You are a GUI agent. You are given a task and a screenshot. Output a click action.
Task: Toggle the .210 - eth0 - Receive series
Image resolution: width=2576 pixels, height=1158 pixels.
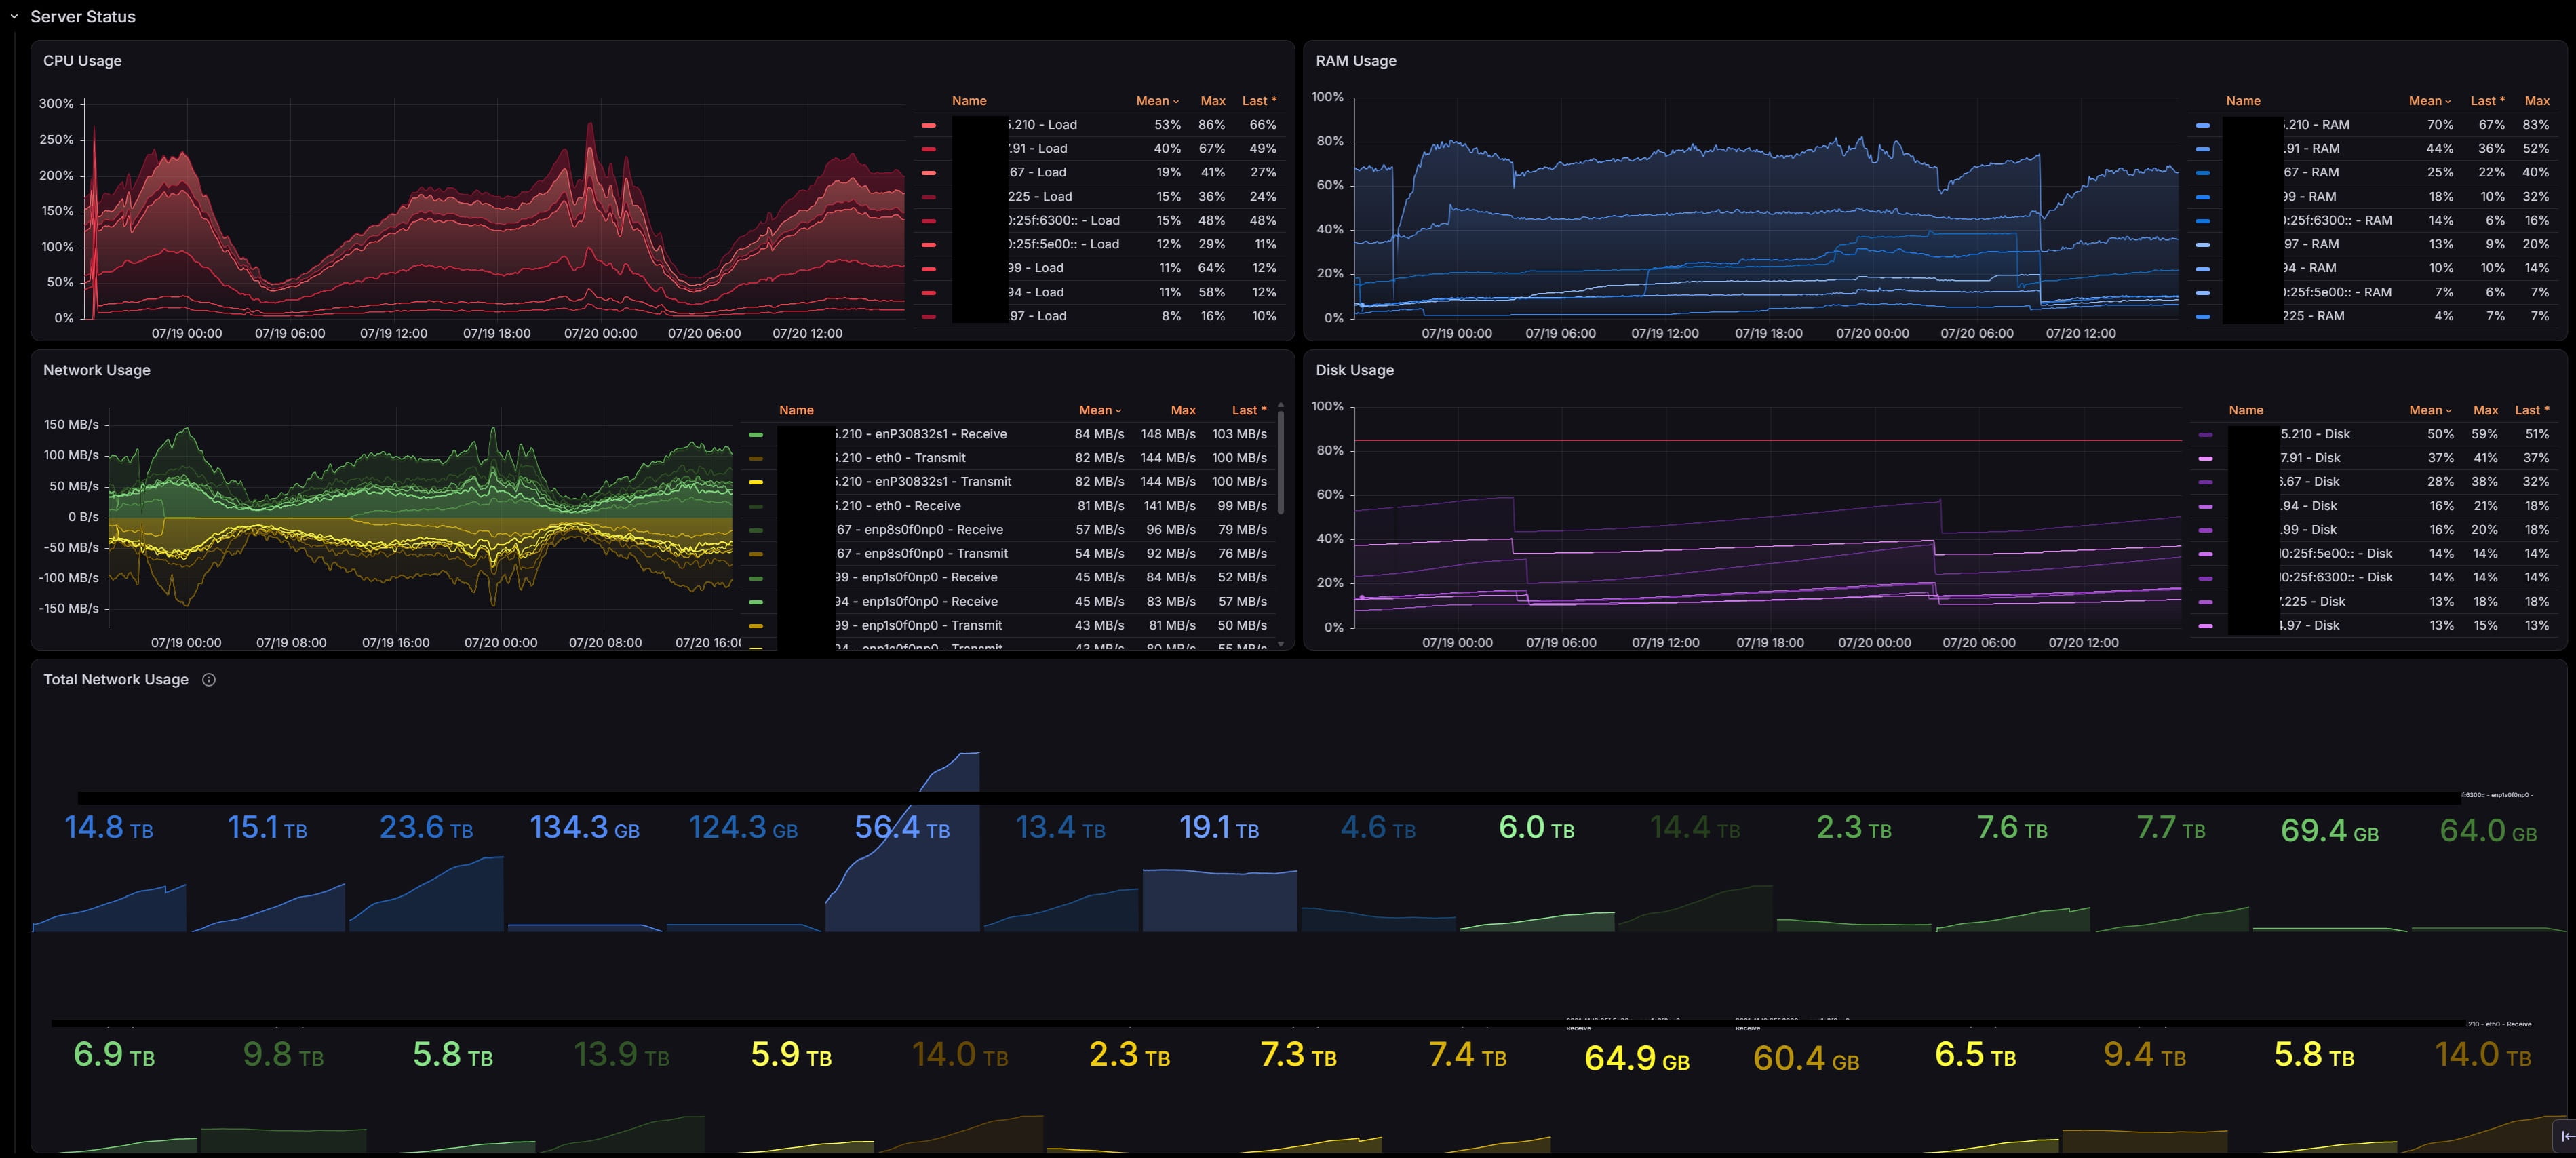(x=898, y=506)
